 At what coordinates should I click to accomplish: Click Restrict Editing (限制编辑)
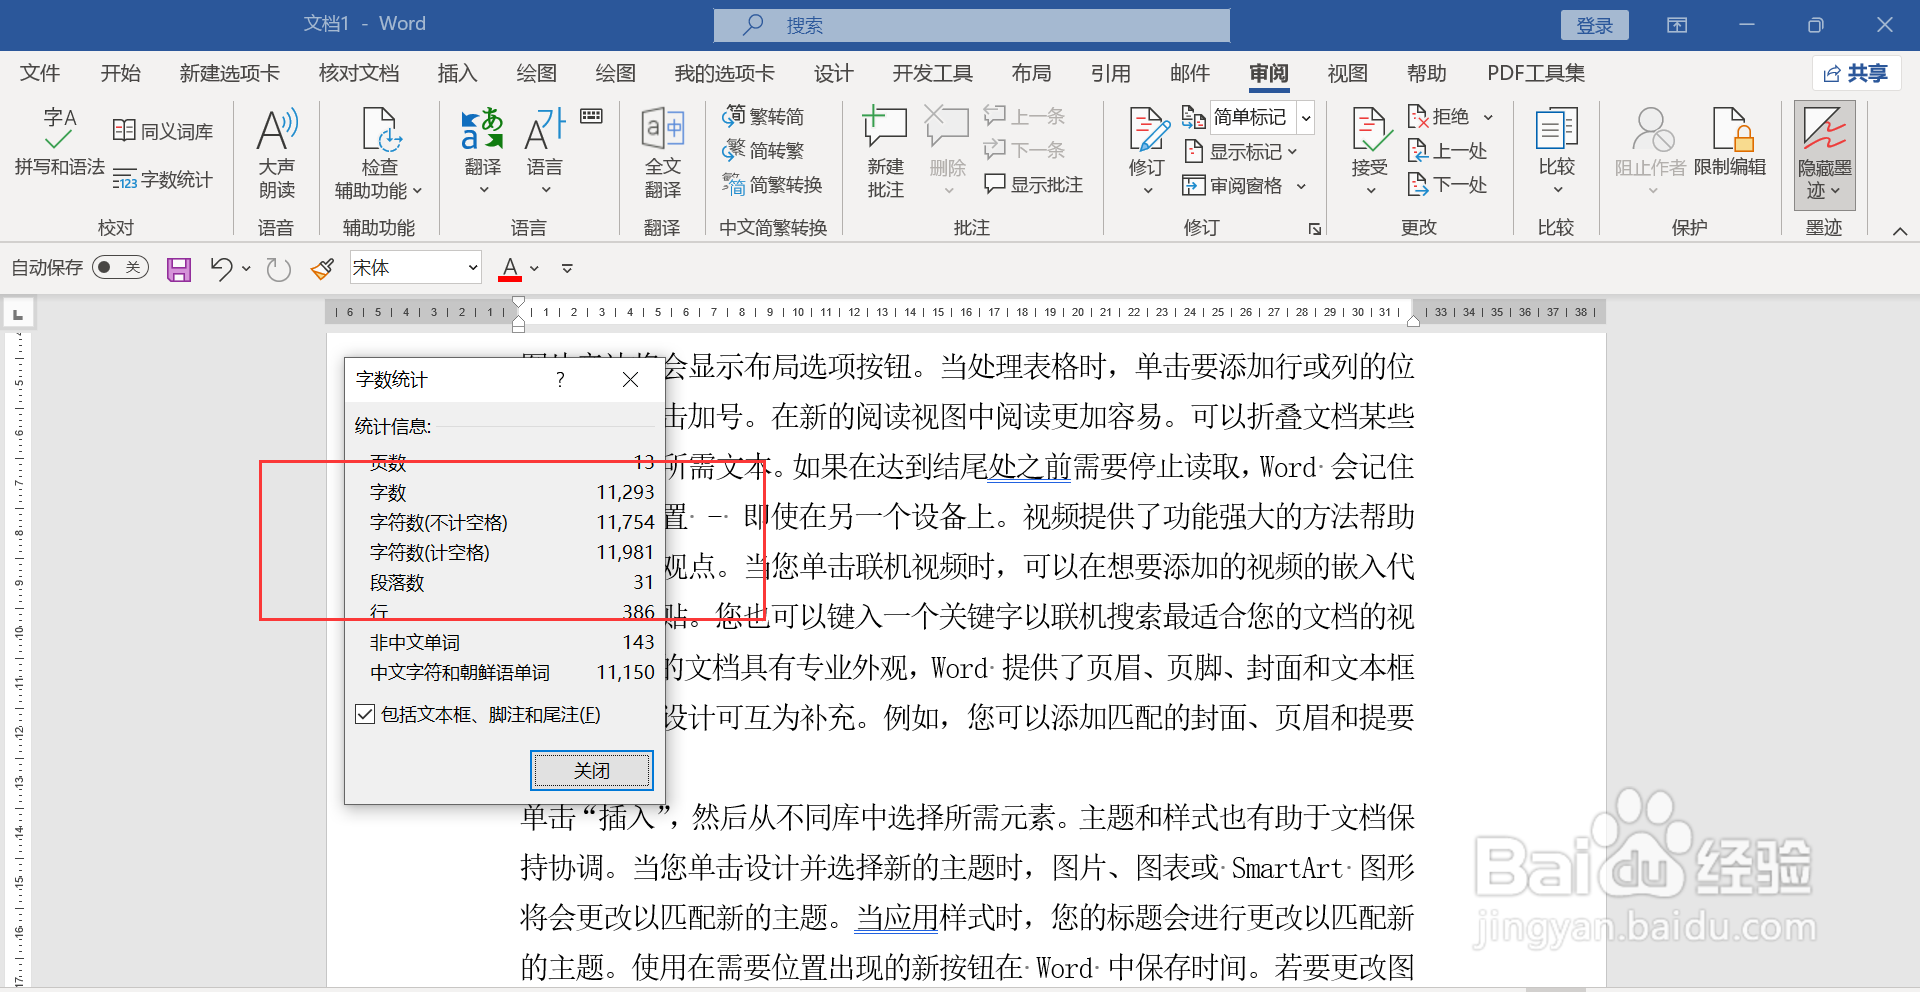(1730, 142)
